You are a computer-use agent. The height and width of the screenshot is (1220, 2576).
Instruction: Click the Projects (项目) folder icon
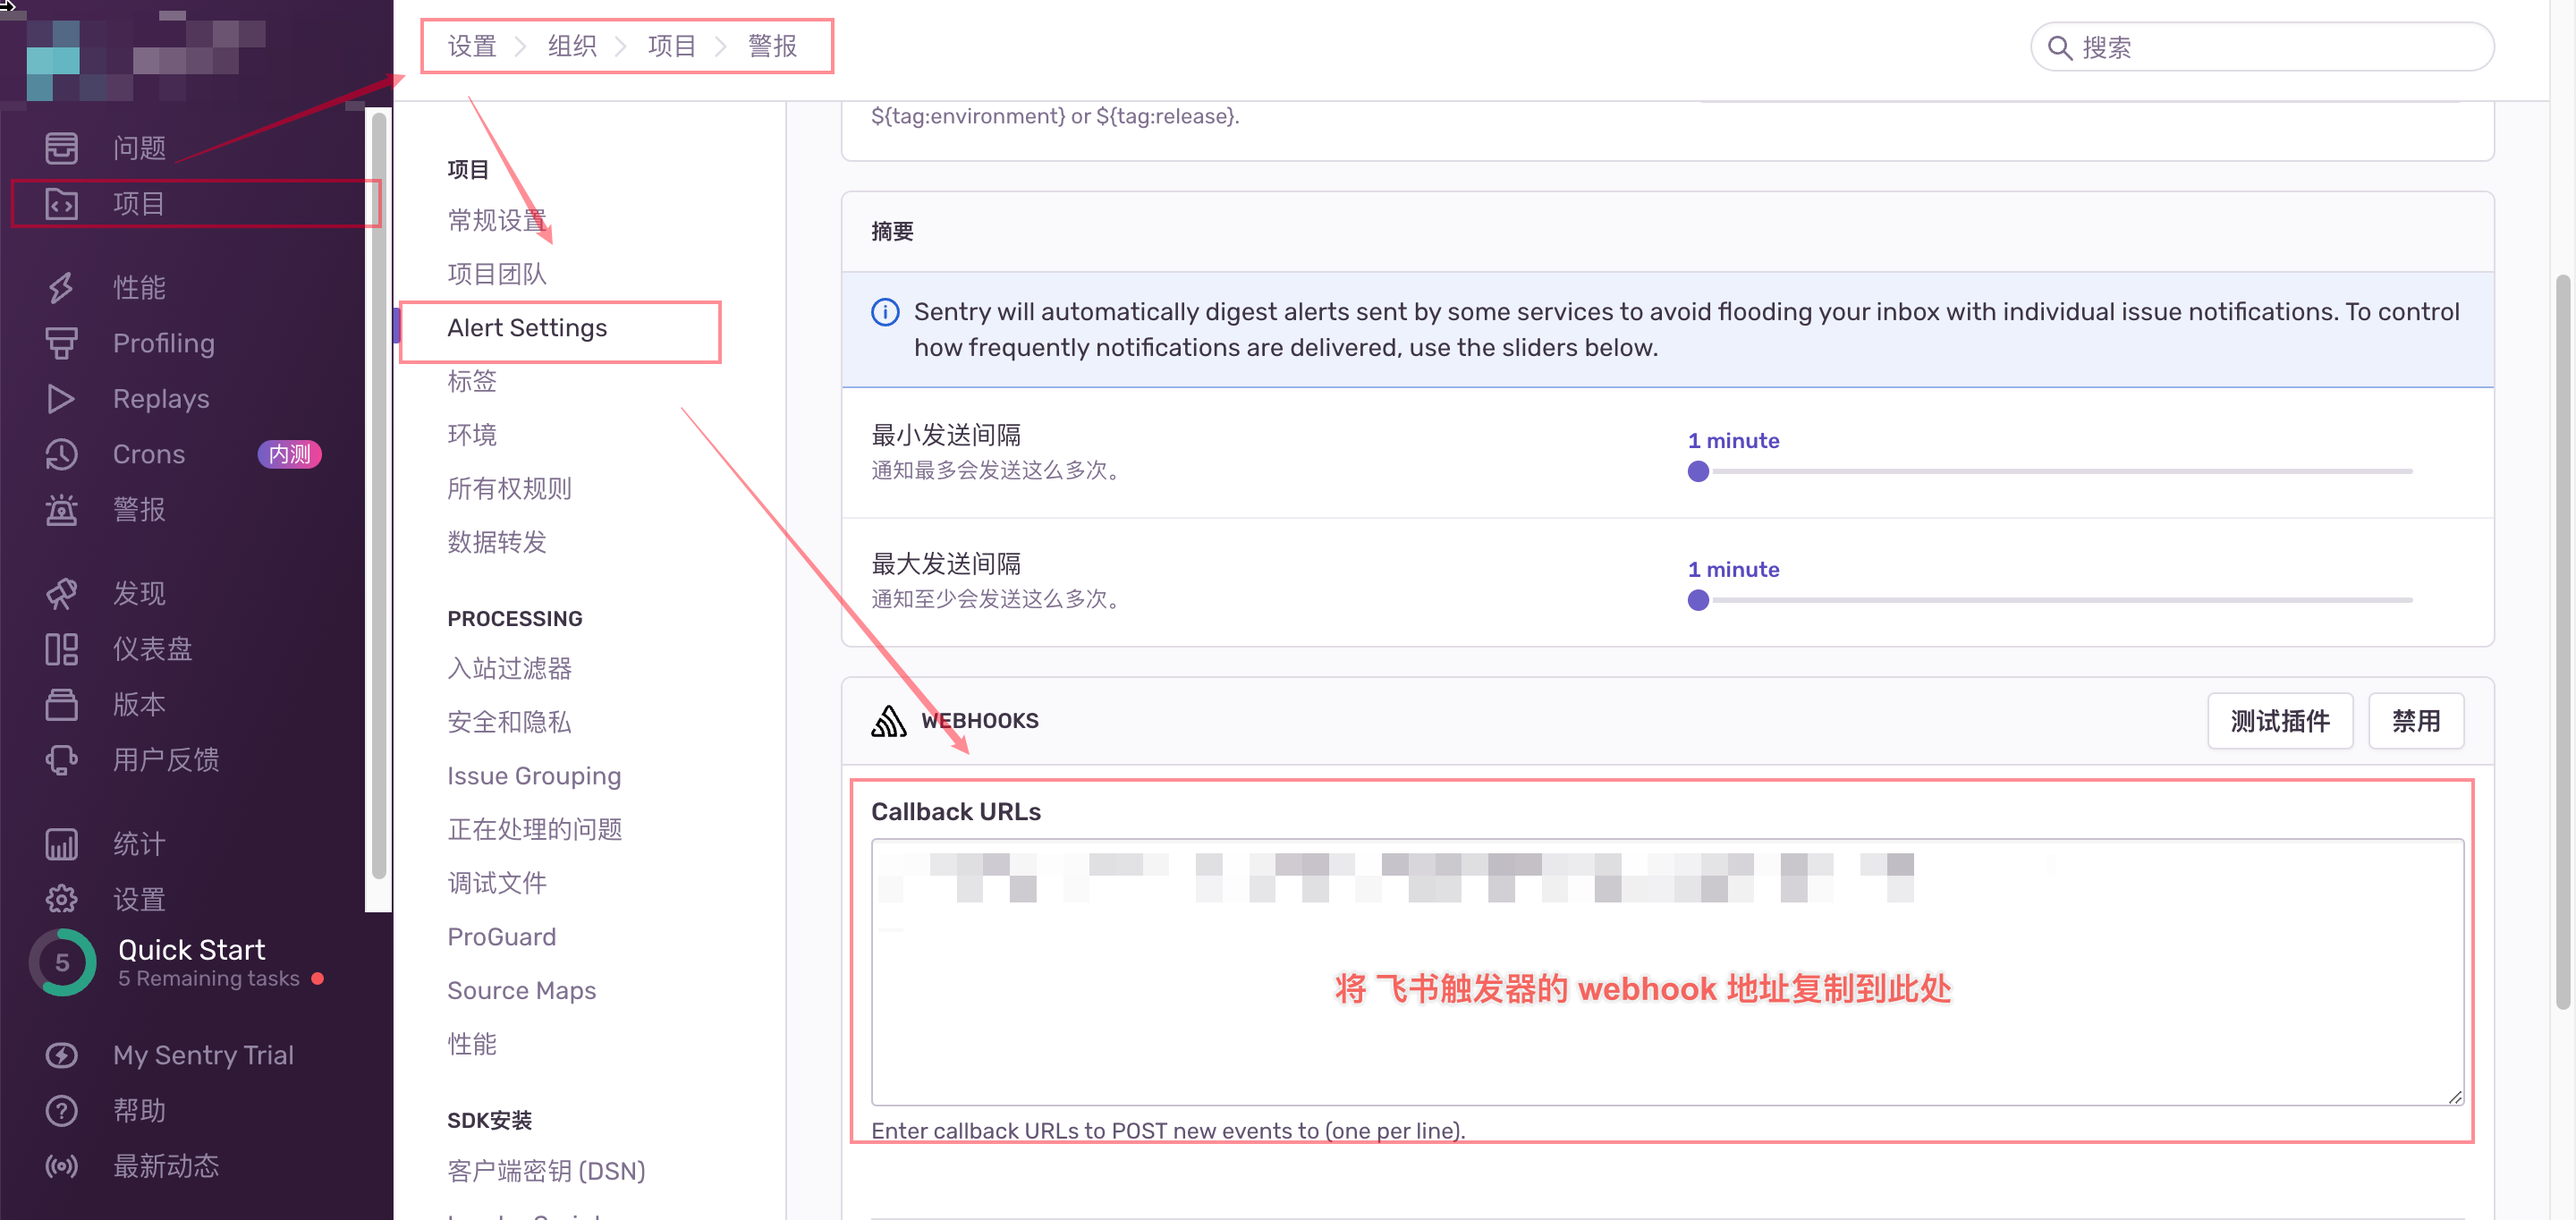(61, 203)
